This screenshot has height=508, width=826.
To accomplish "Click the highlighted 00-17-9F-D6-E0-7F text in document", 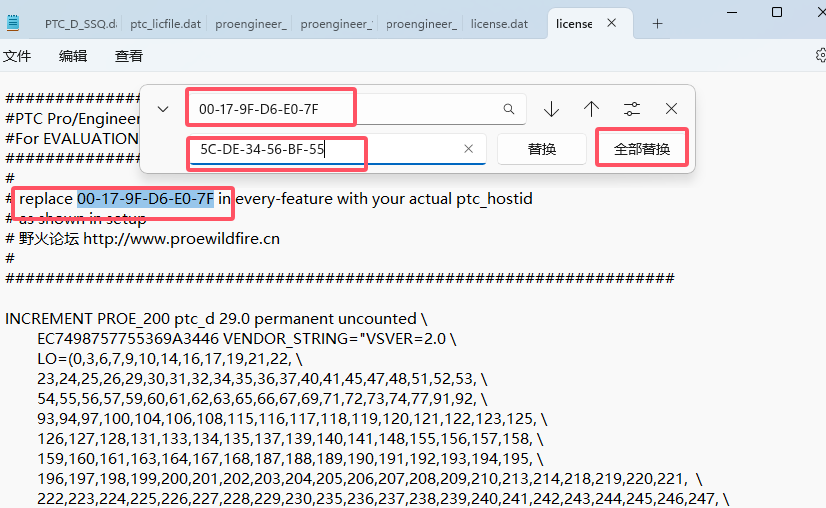I will (x=145, y=199).
